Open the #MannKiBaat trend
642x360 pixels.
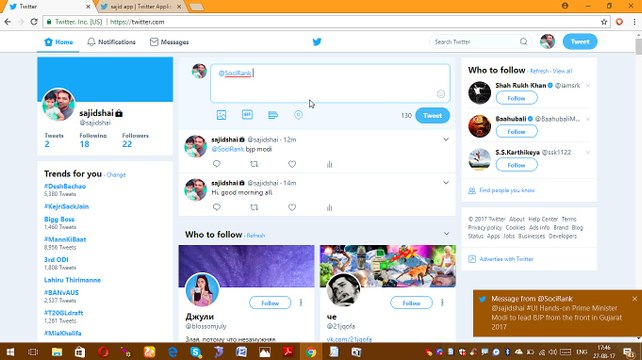(65, 240)
